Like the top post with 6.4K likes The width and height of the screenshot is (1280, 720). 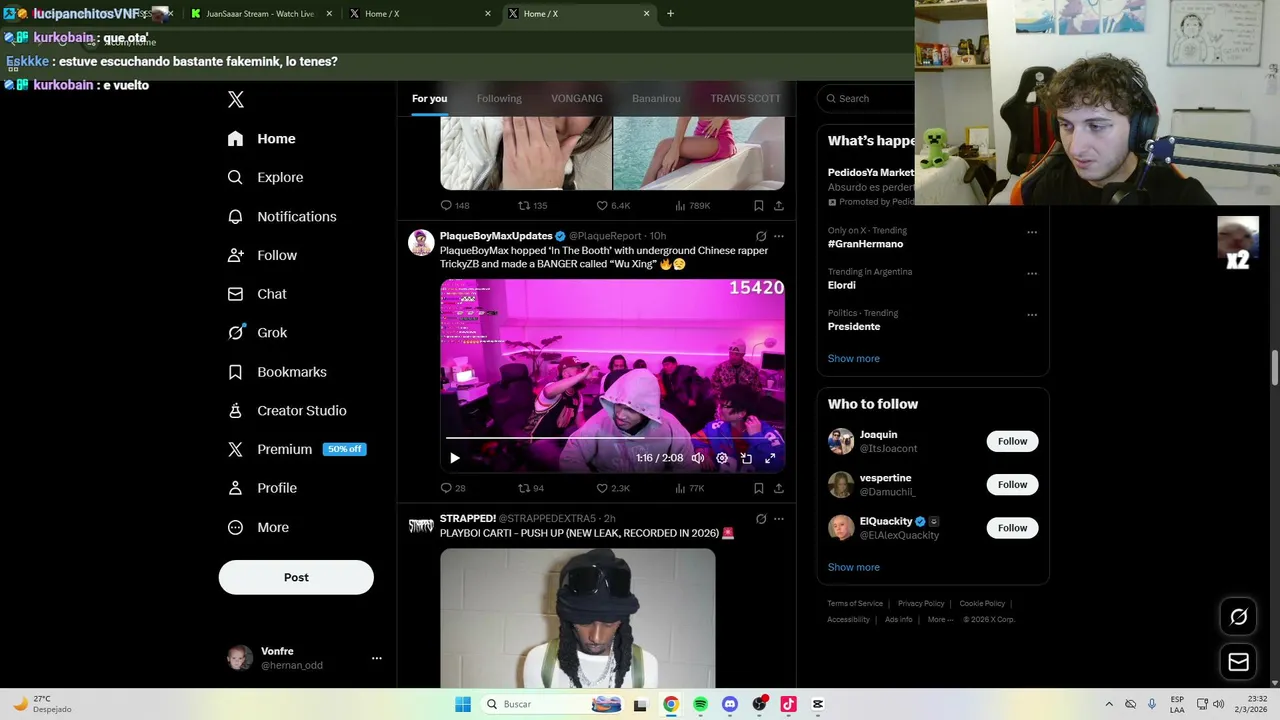pos(613,205)
